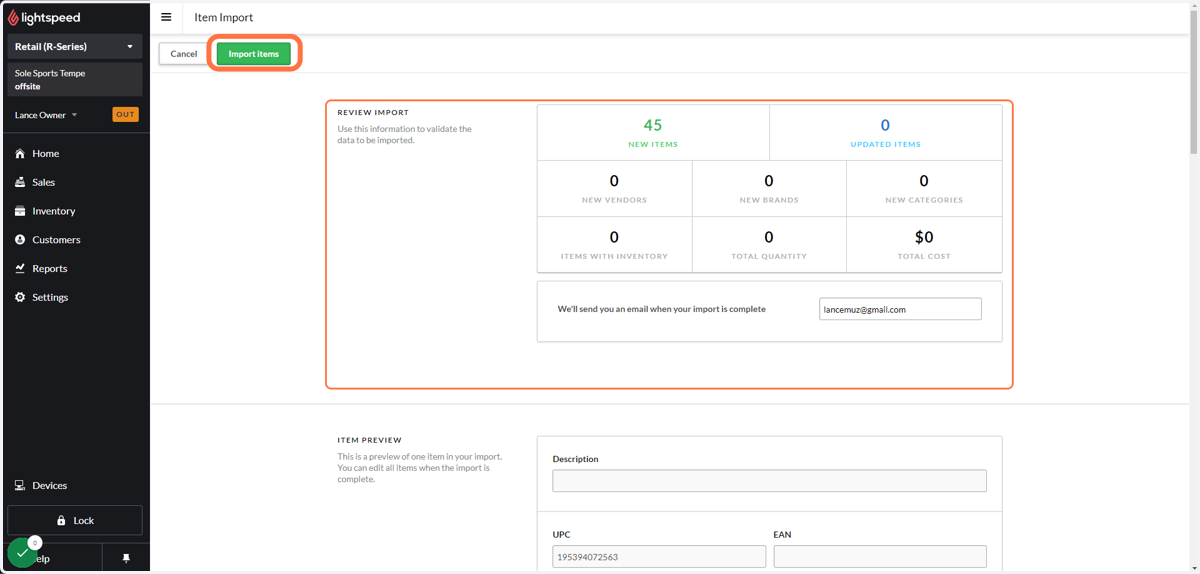
Task: Click the Lock button
Action: 75,520
